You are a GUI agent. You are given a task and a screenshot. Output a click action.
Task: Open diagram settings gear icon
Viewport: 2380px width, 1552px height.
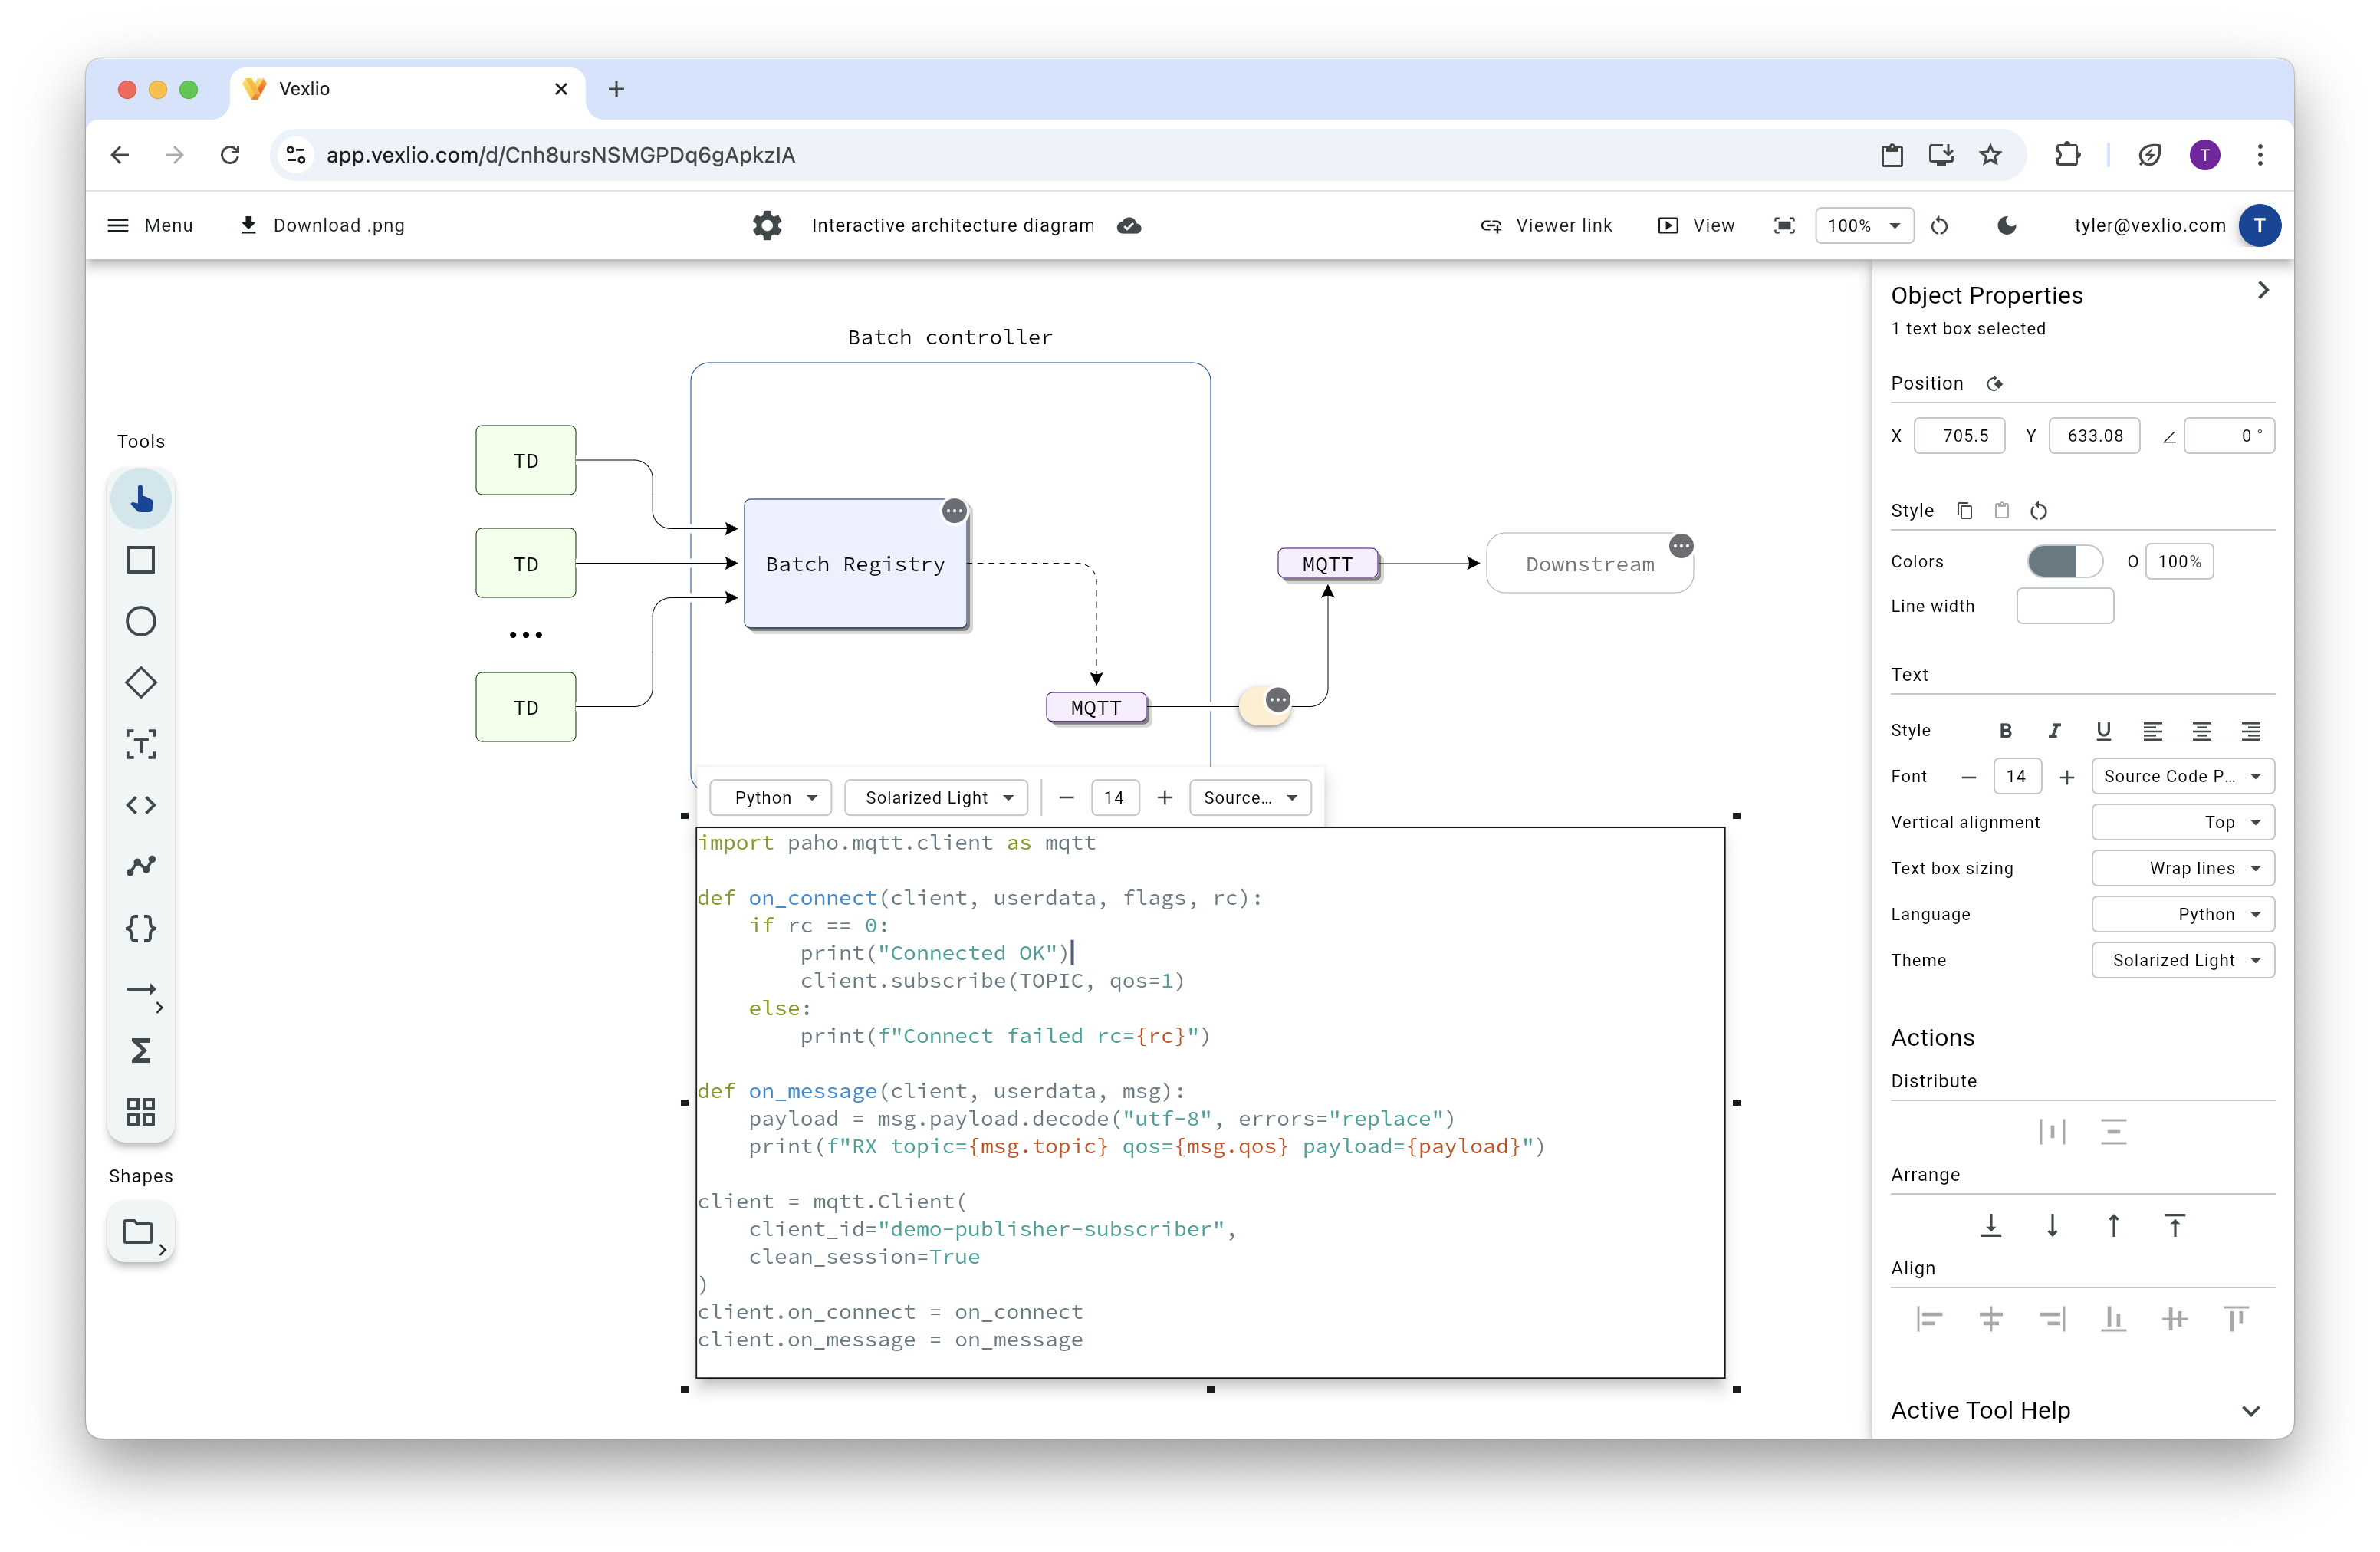(x=767, y=225)
